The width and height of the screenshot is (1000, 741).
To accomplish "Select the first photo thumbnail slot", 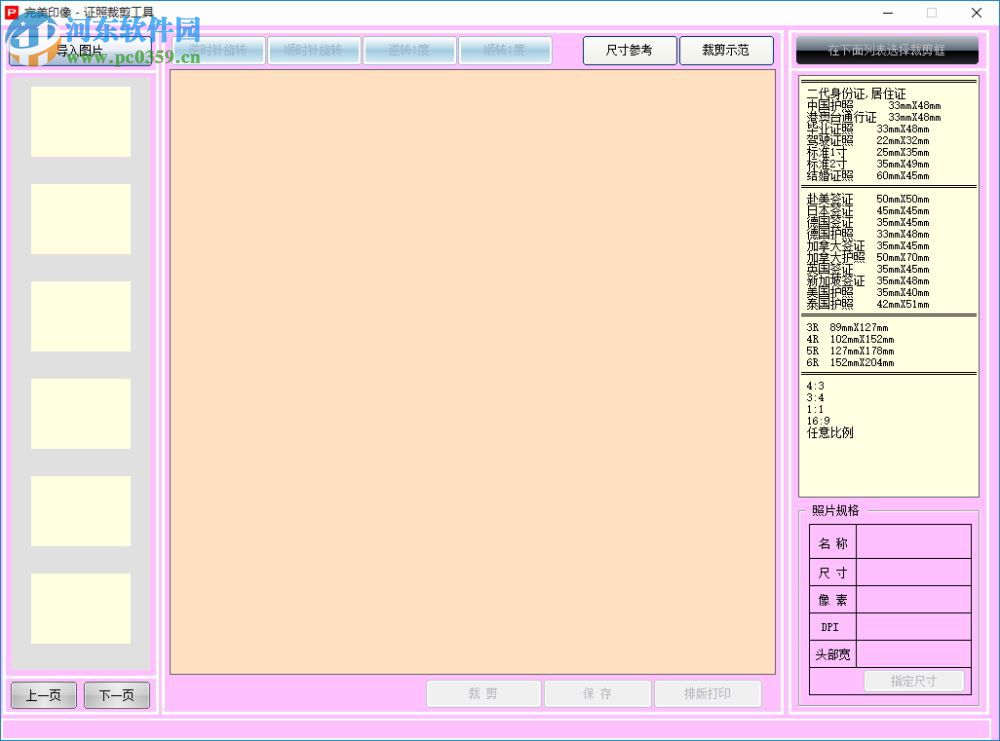I will [x=81, y=120].
